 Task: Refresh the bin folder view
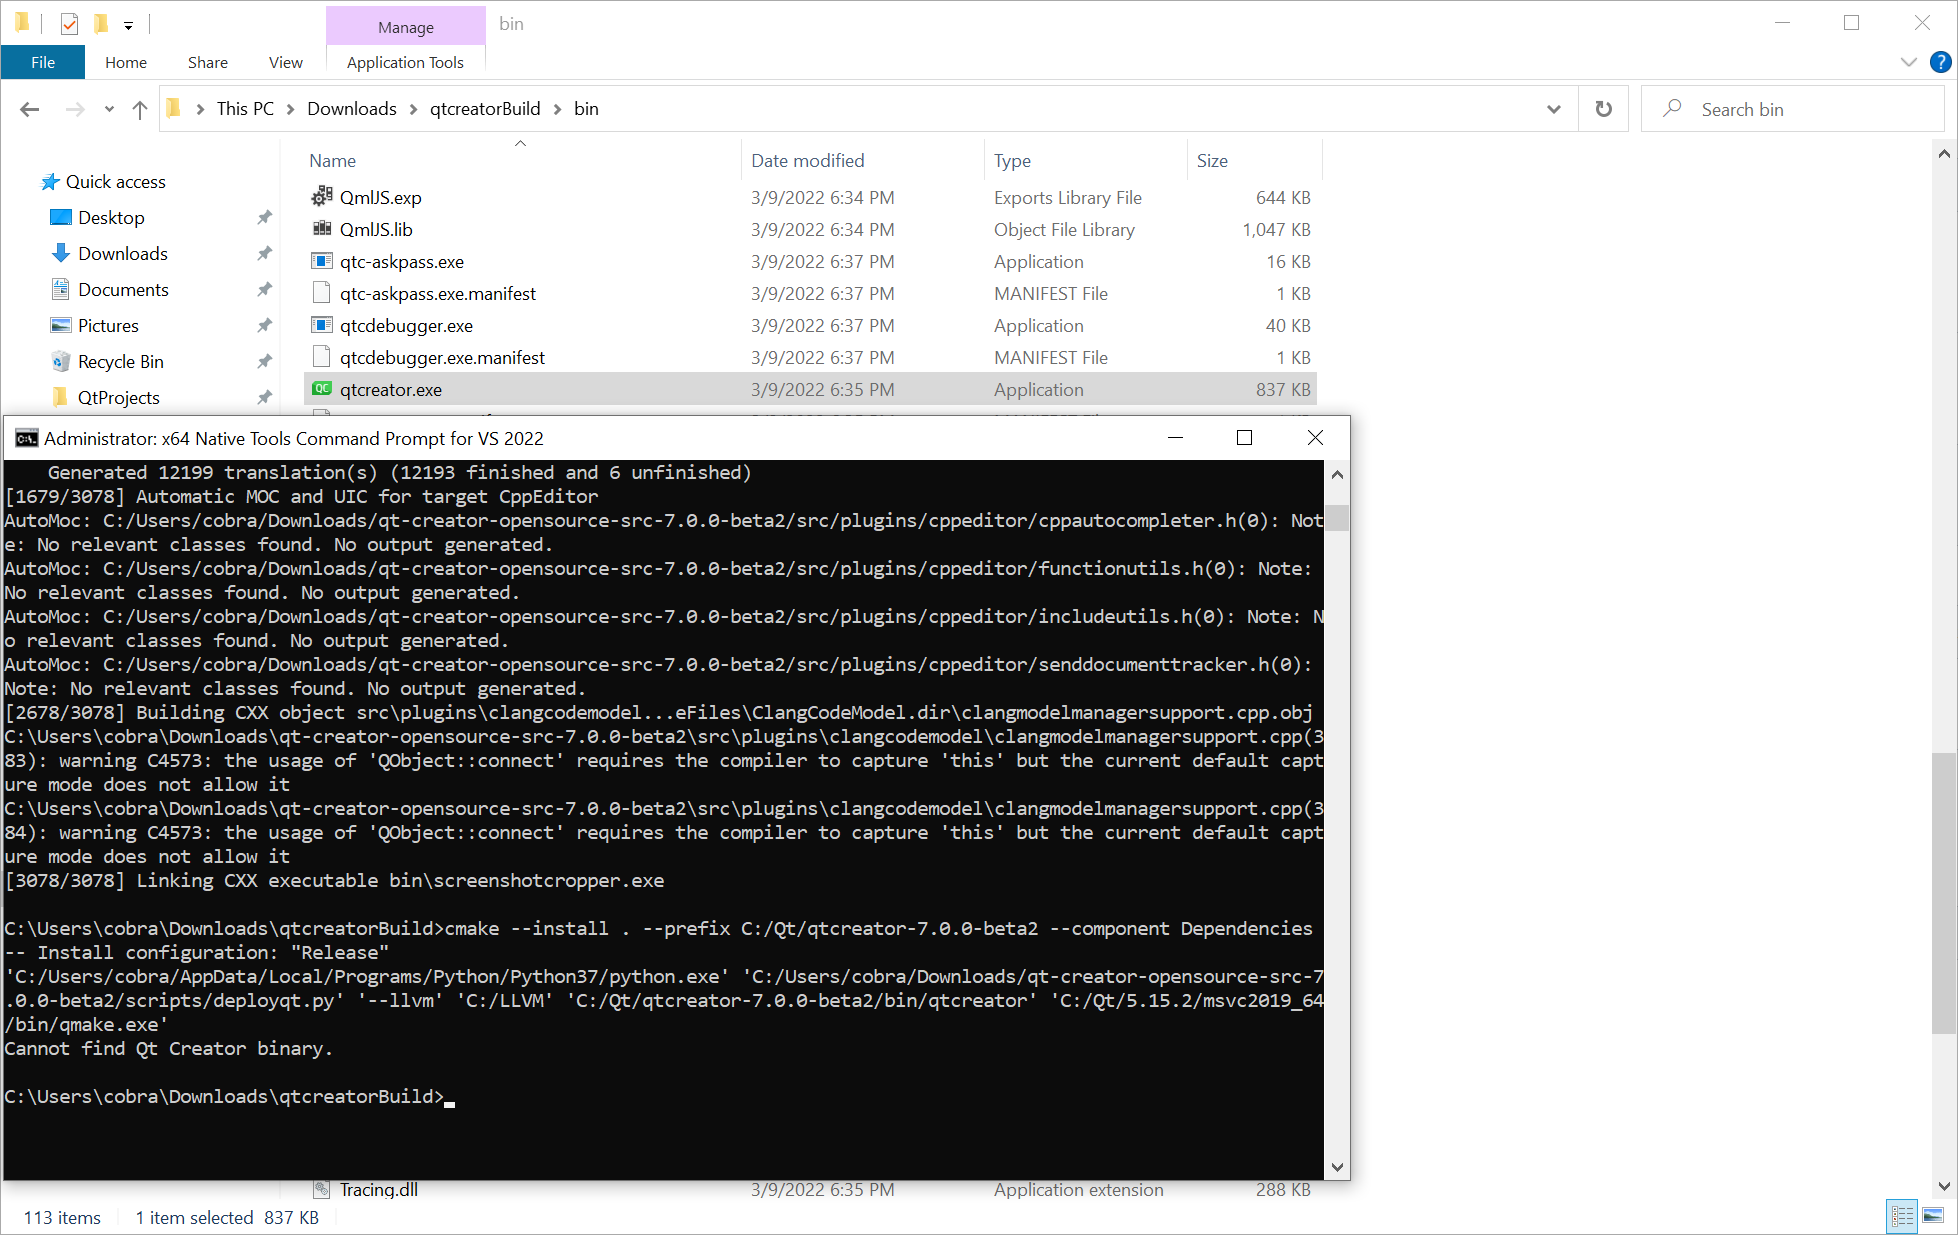click(x=1604, y=109)
